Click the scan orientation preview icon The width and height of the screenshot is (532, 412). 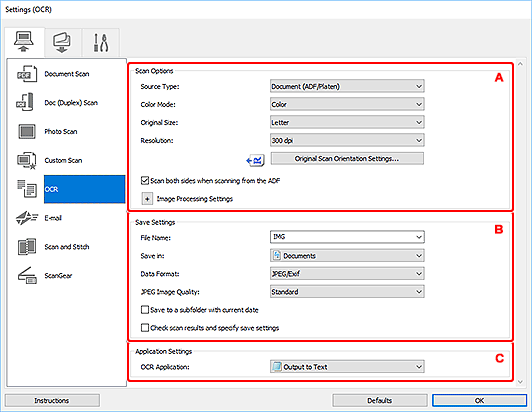coord(255,160)
